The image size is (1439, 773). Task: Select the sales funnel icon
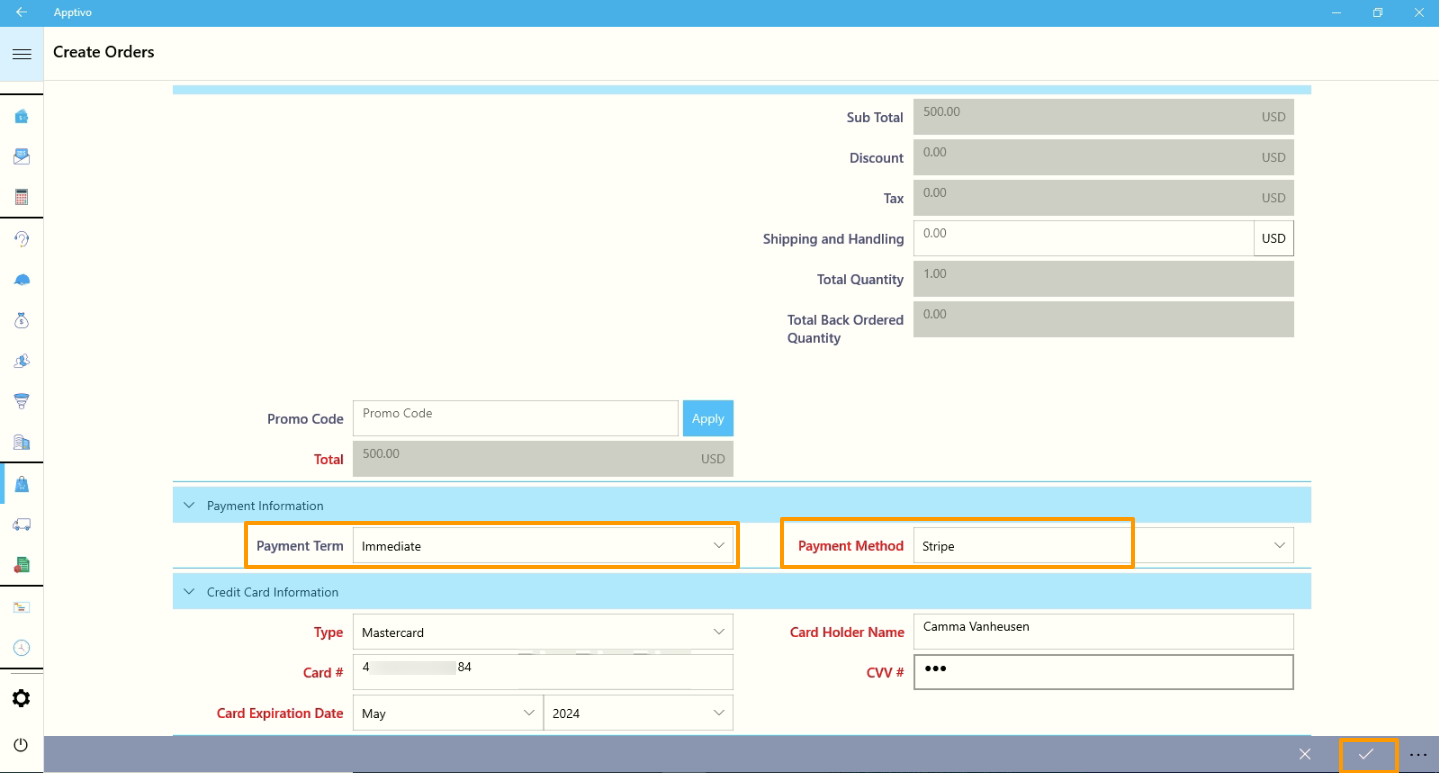[21, 401]
